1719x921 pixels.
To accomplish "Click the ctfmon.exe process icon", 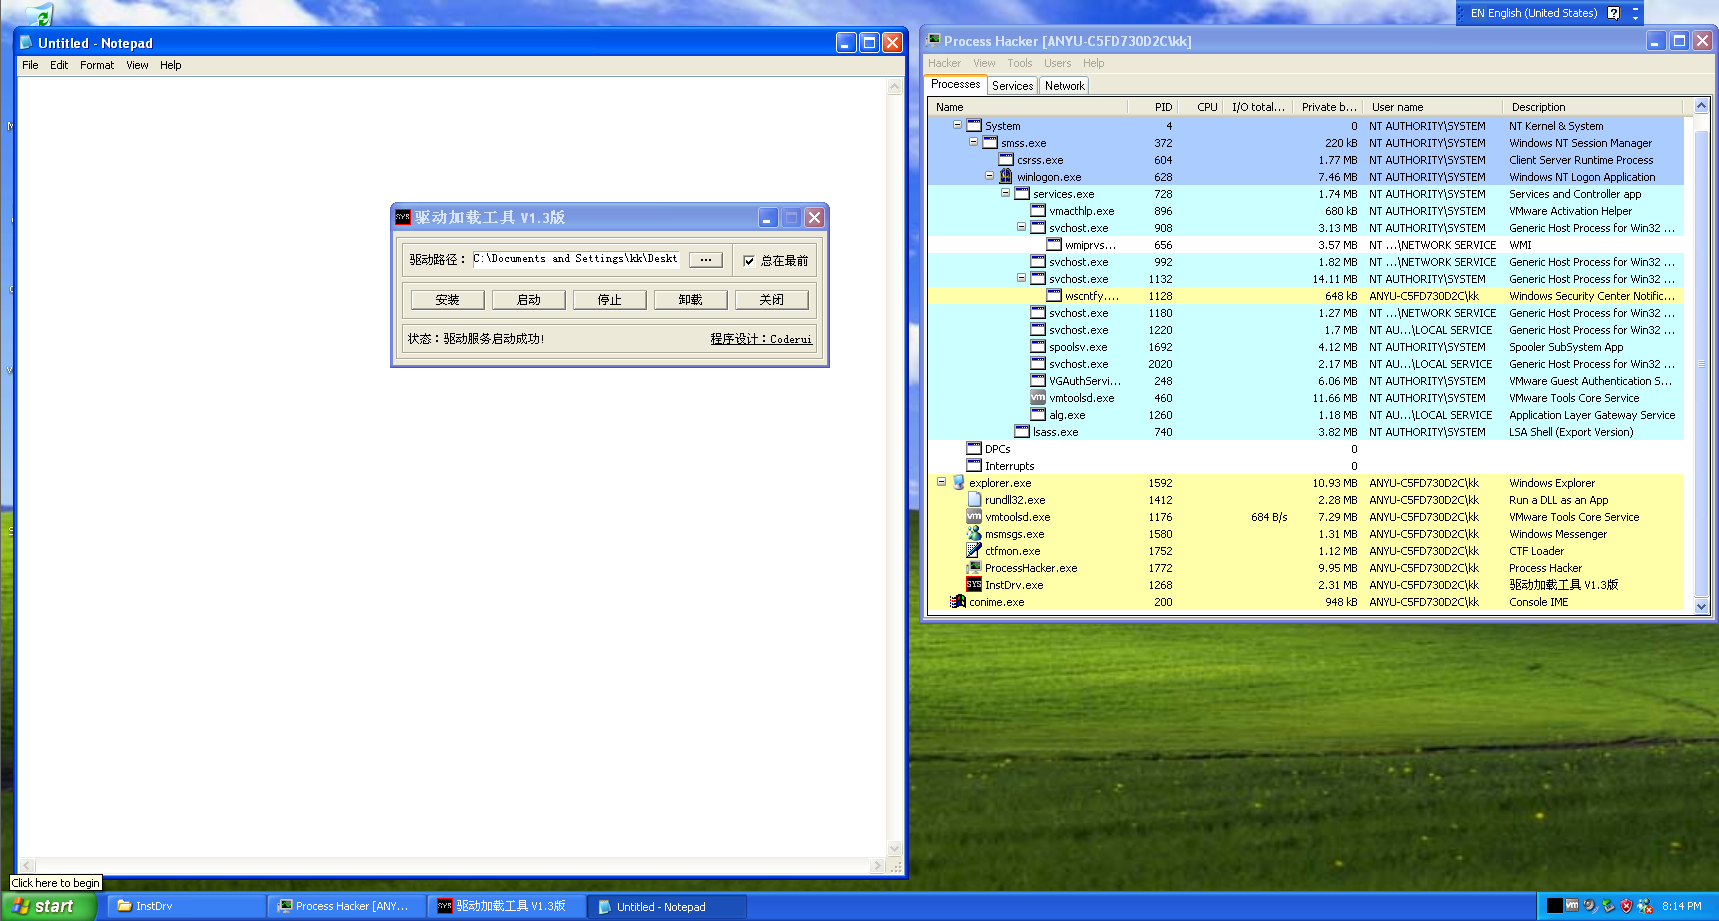I will point(973,551).
